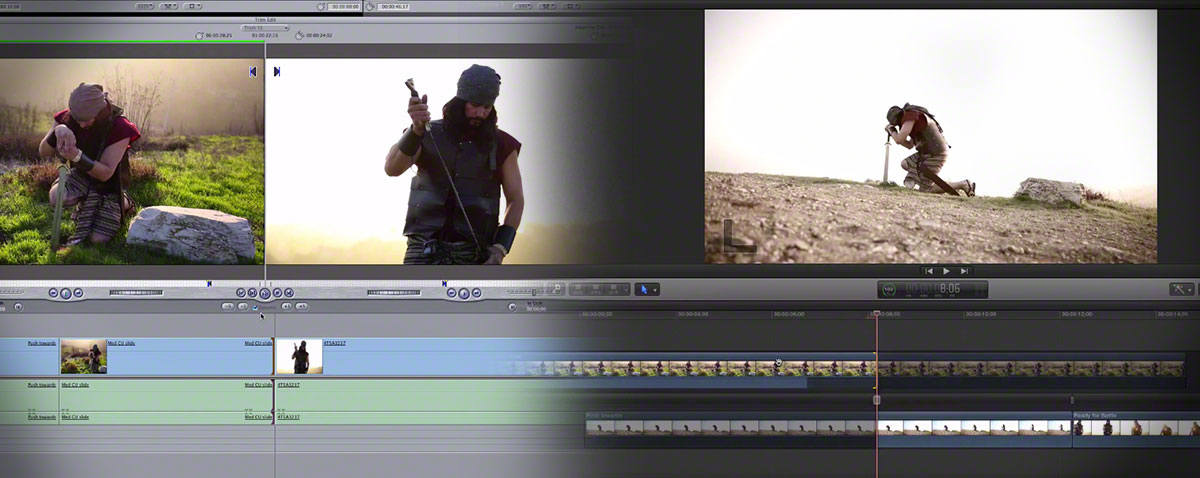The height and width of the screenshot is (478, 1200).
Task: Trim forward five frames with +5 button
Action: 302,305
